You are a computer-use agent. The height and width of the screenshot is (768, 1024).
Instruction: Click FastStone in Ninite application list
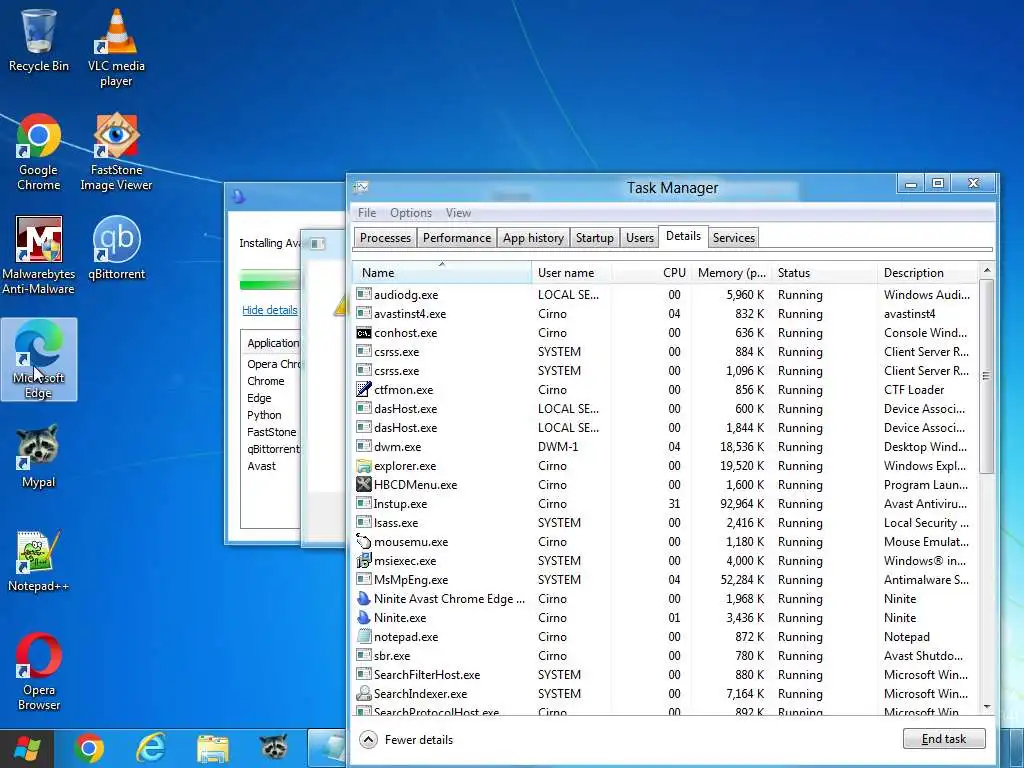pos(272,432)
